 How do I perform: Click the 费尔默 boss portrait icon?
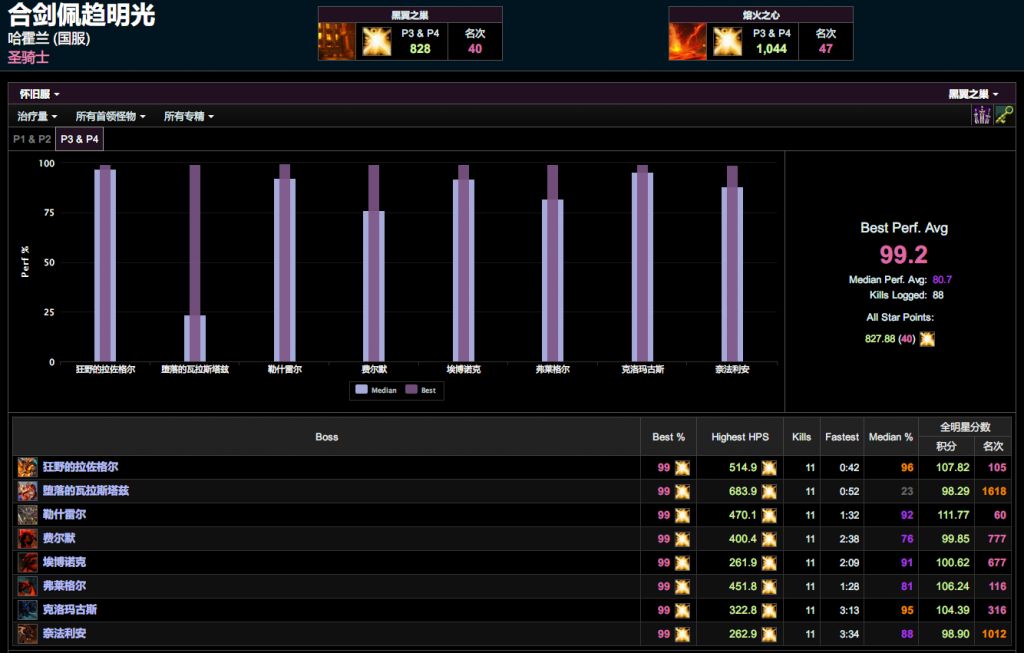point(27,539)
